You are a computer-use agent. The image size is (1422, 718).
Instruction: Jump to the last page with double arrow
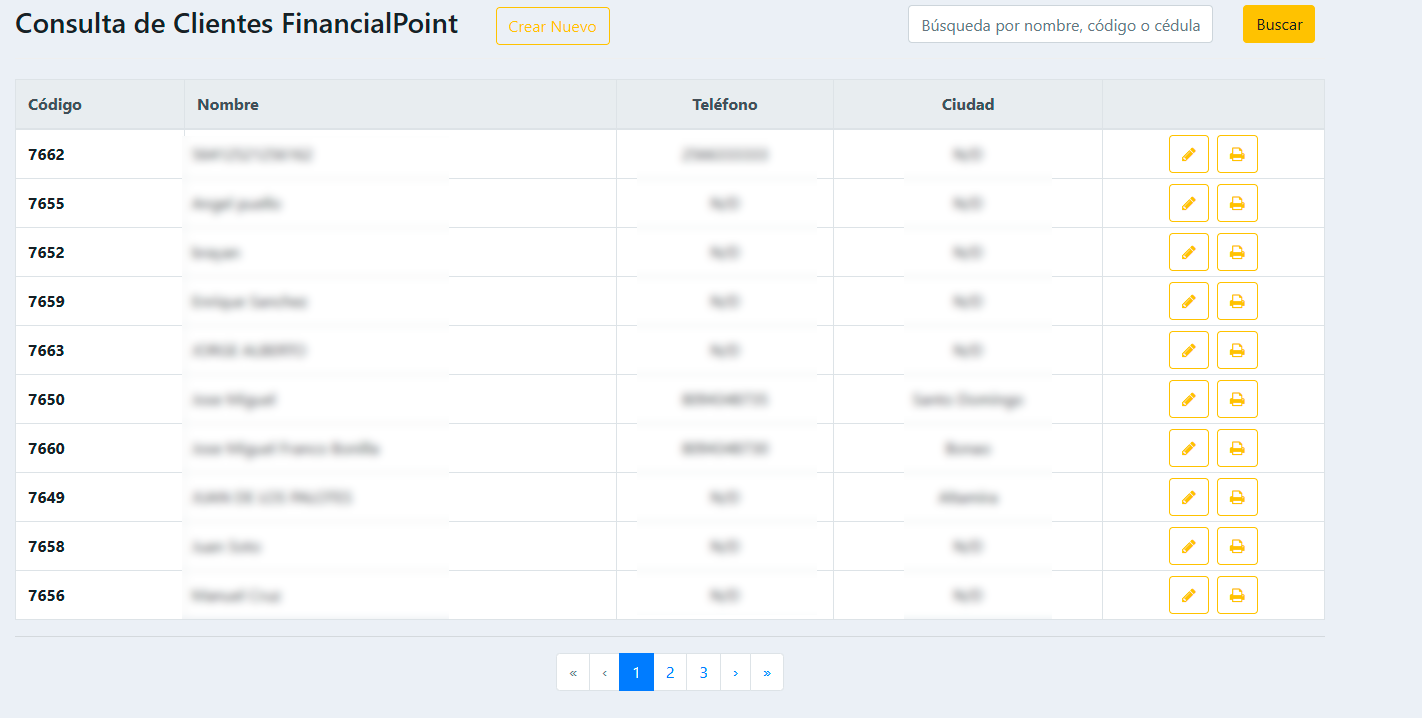click(x=767, y=672)
